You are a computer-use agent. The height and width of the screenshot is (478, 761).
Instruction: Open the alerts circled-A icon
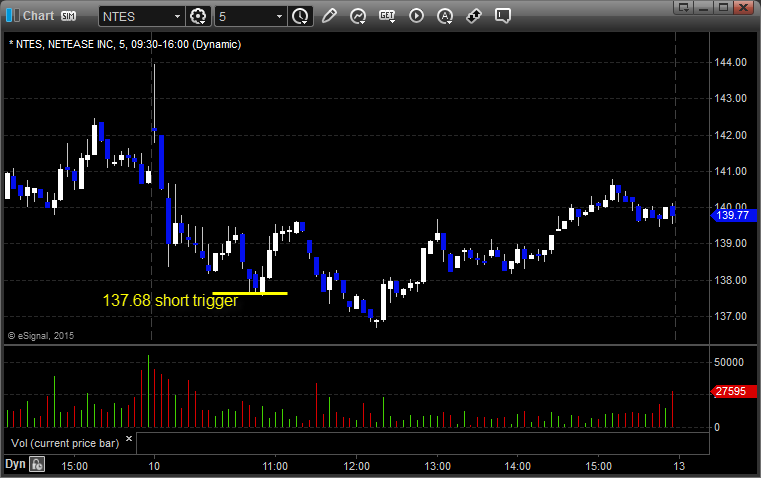(445, 16)
